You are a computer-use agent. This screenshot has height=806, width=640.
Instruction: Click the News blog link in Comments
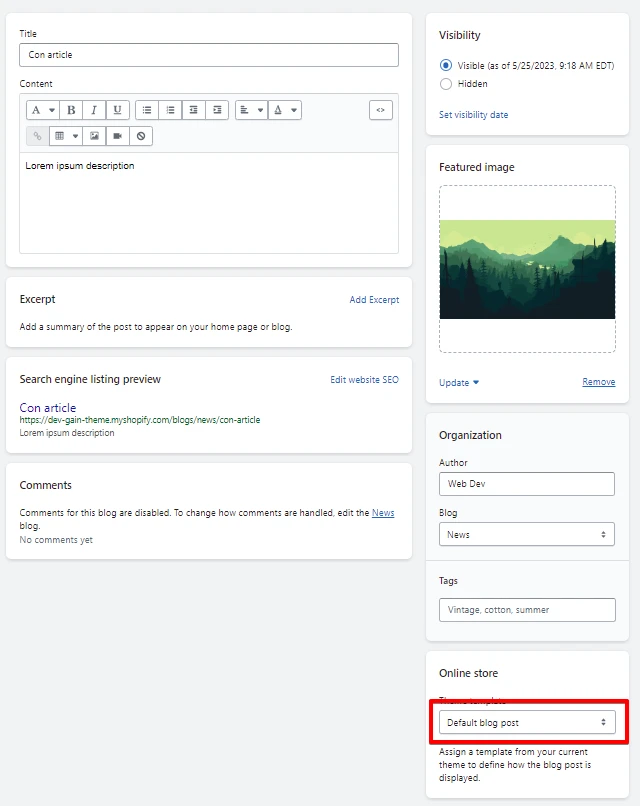point(383,513)
